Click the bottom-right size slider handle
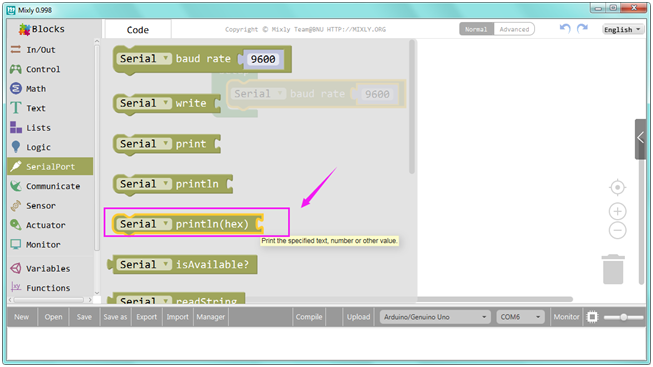Viewport: 653px width, 367px height. click(623, 317)
